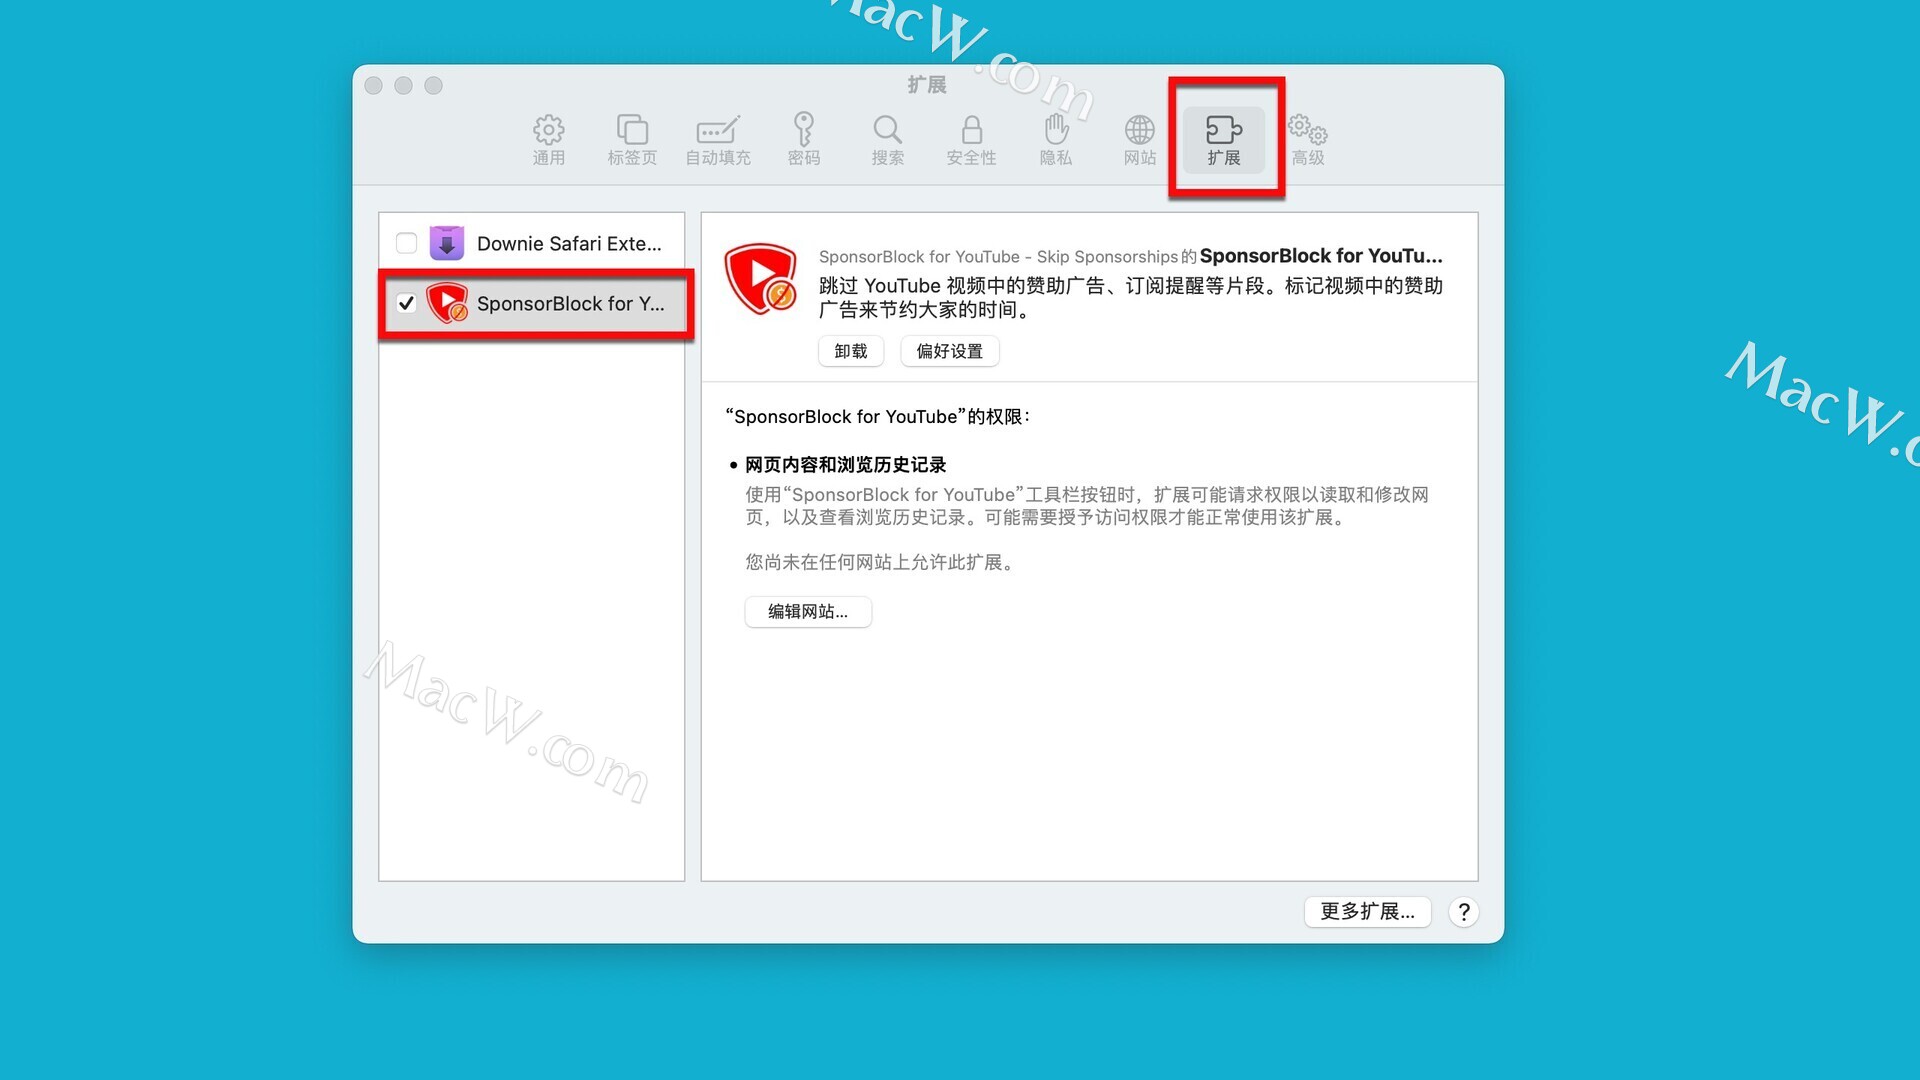Open 偏好设置 for the SponsorBlock extension
1920x1080 pixels.
950,351
